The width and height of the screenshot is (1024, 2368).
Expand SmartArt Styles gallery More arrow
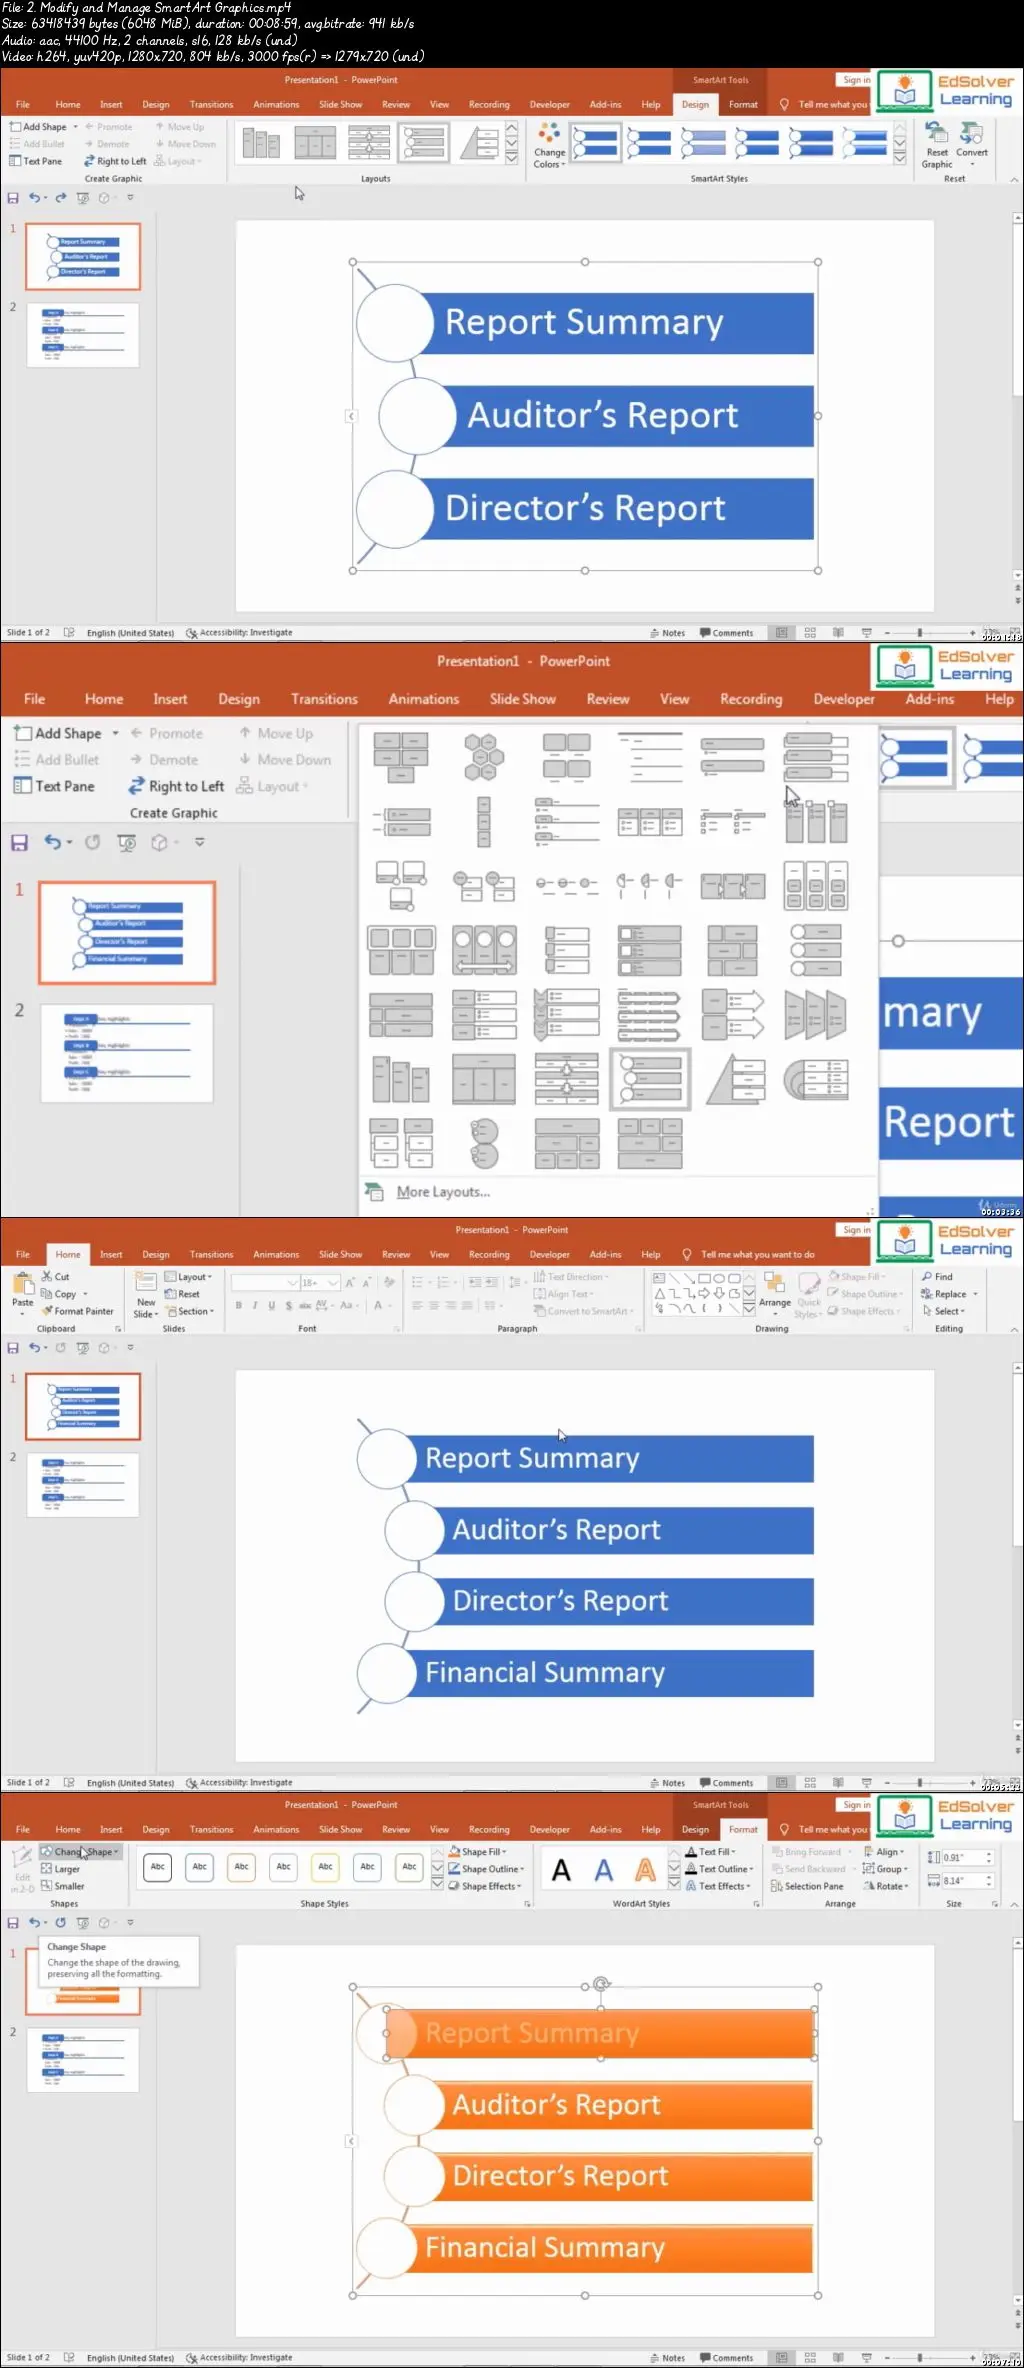pyautogui.click(x=900, y=157)
